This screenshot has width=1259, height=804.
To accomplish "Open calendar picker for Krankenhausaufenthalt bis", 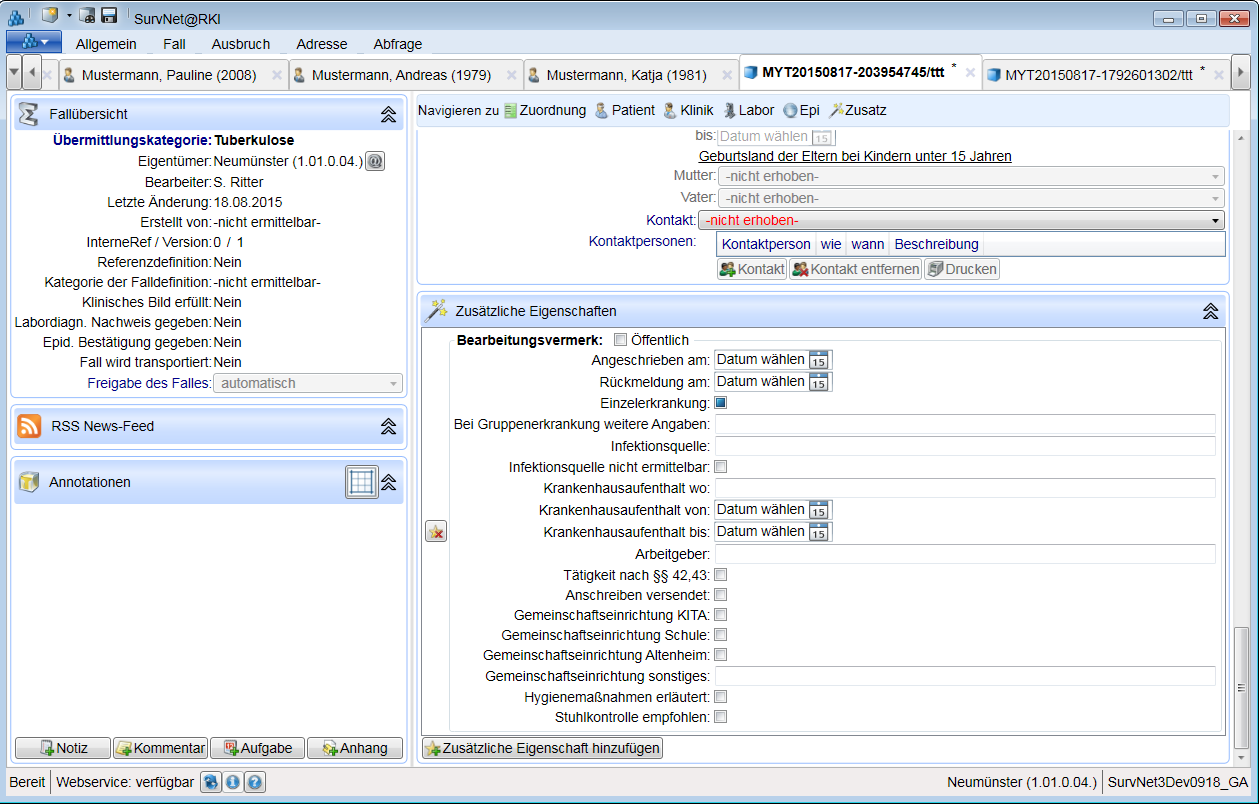I will click(818, 532).
